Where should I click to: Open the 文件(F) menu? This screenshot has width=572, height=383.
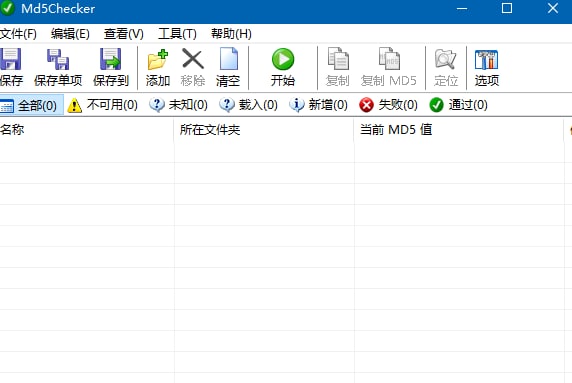[x=18, y=34]
